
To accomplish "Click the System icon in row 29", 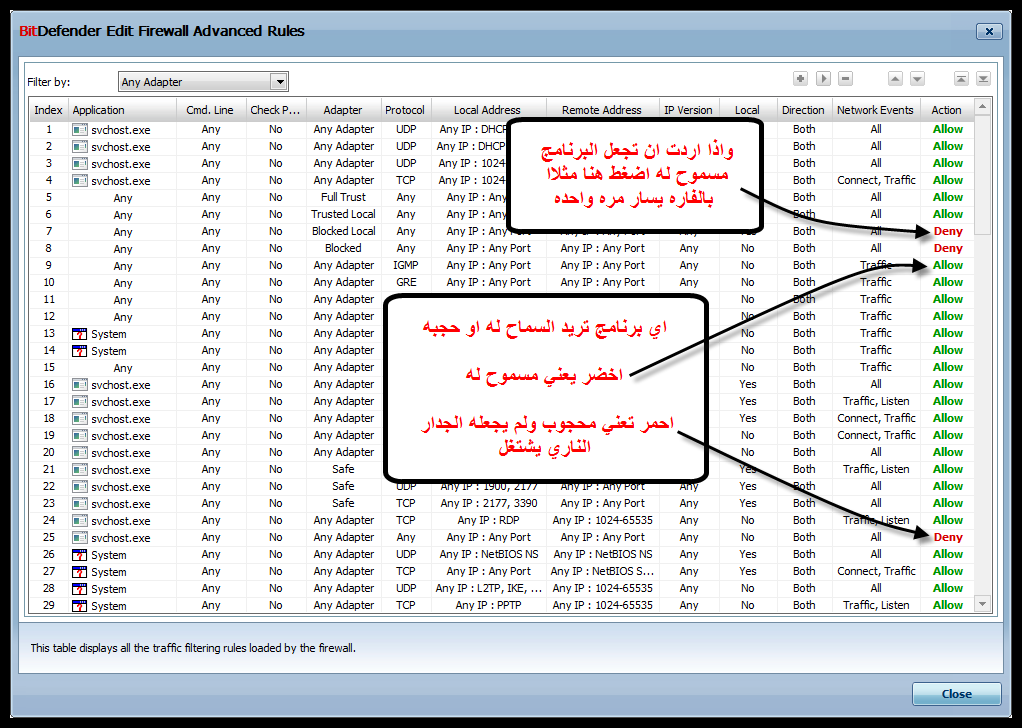I will [x=80, y=605].
